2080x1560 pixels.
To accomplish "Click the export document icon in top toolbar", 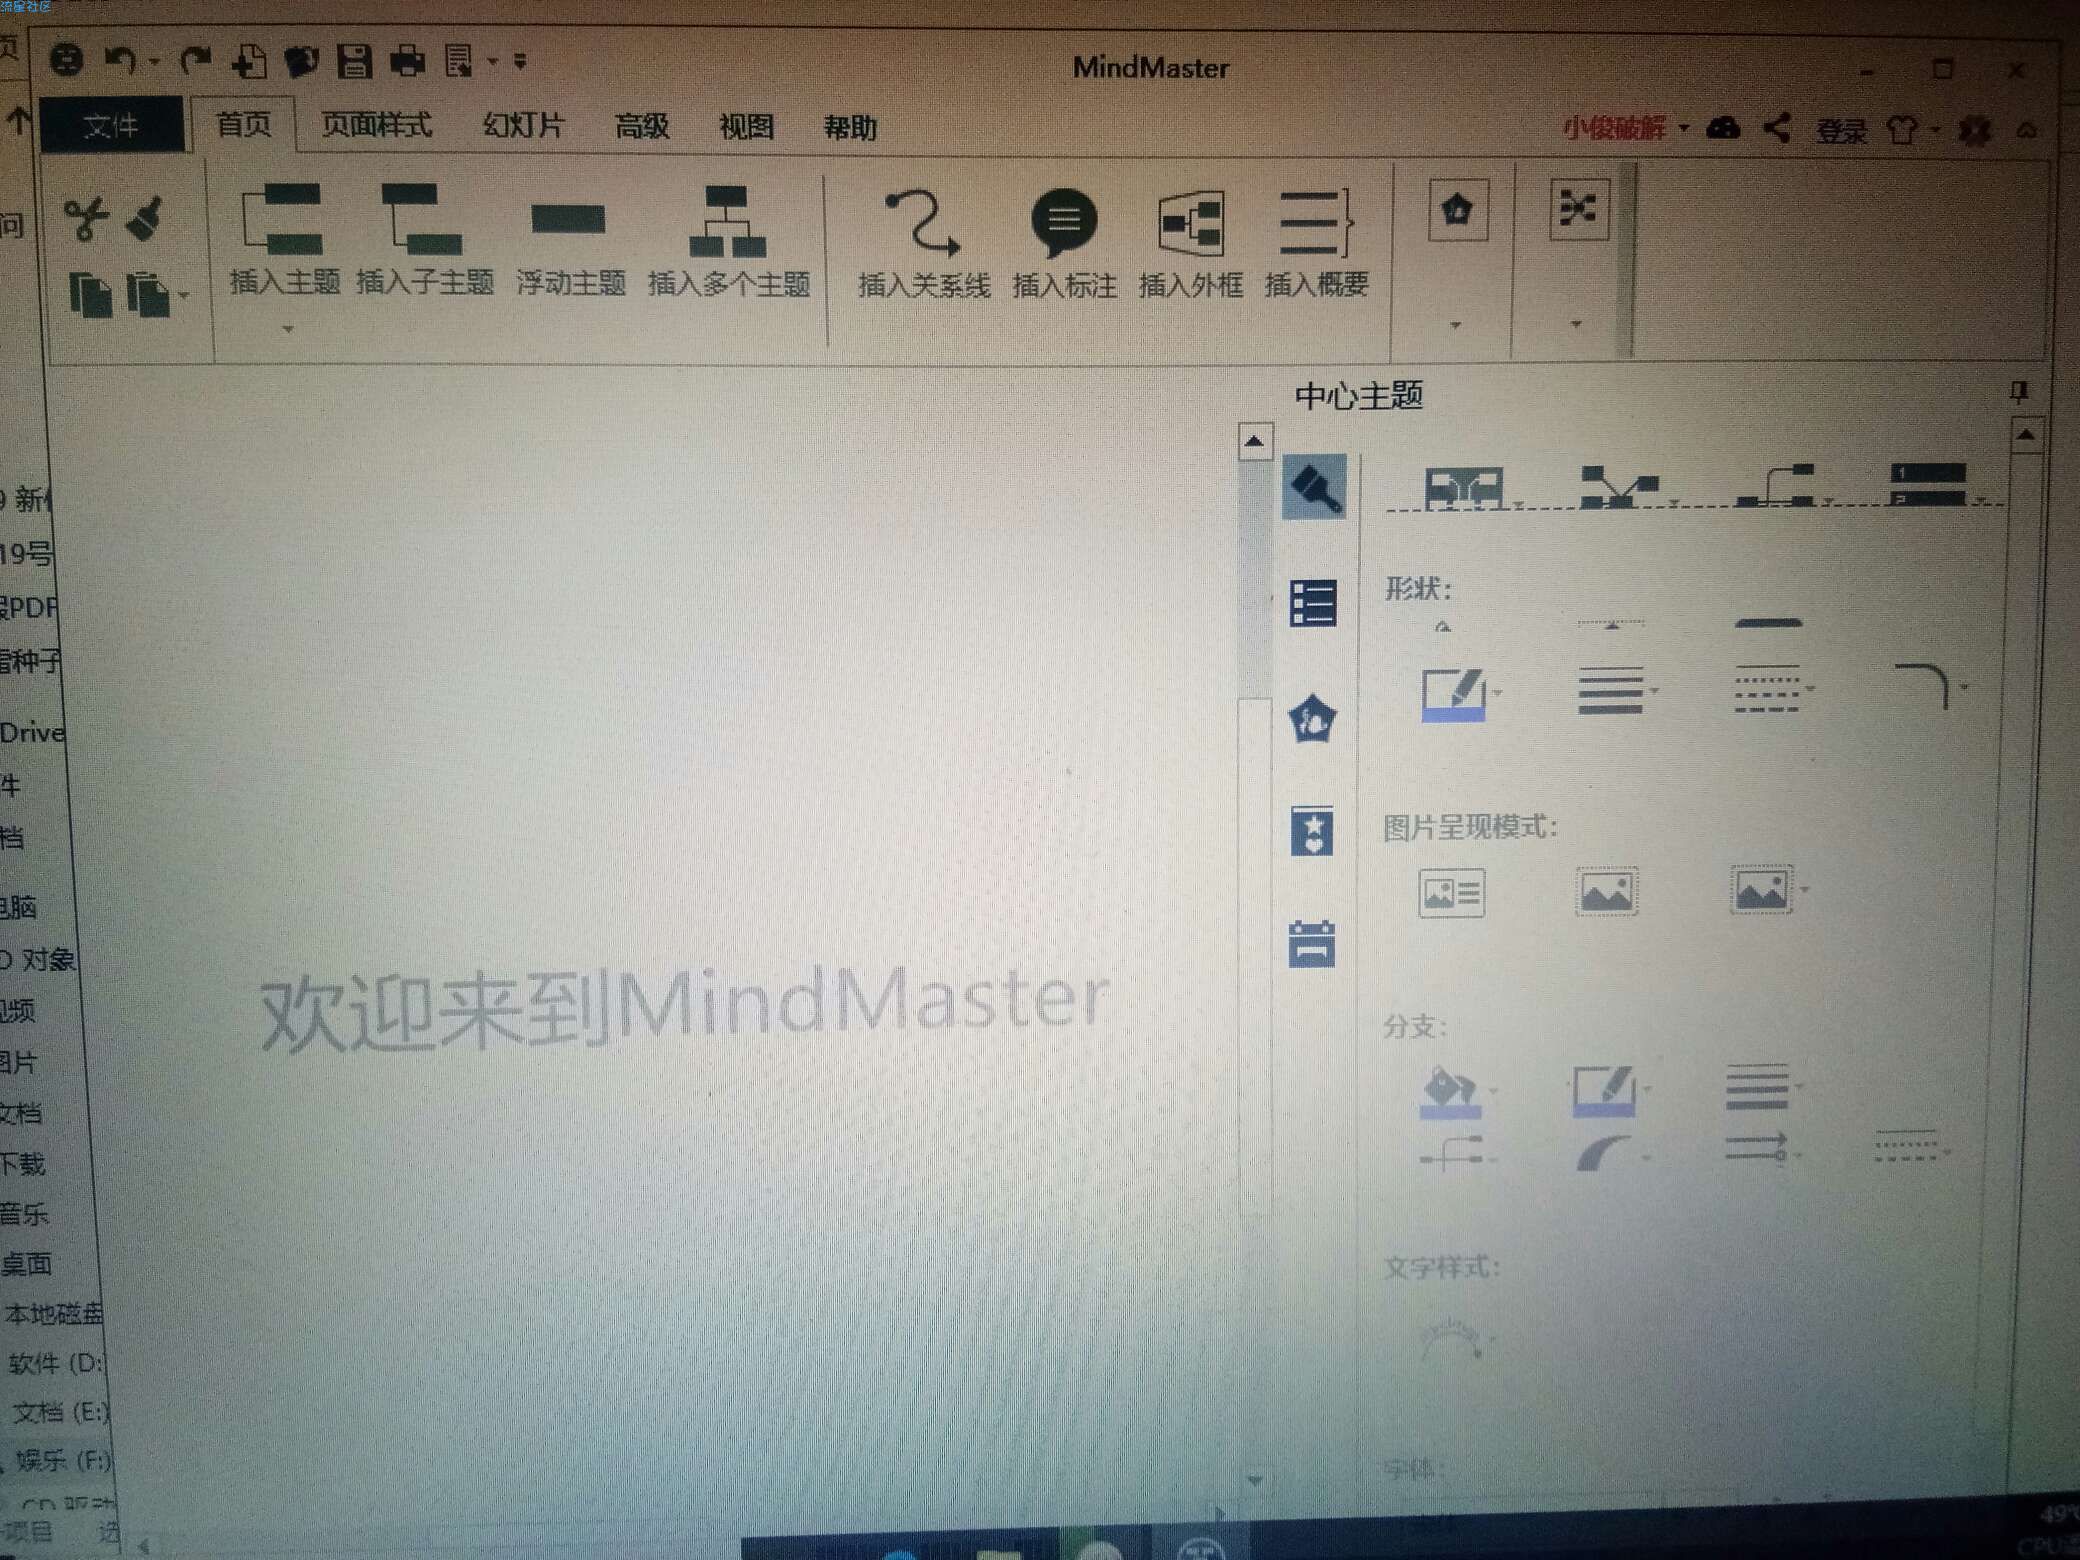I will click(459, 61).
